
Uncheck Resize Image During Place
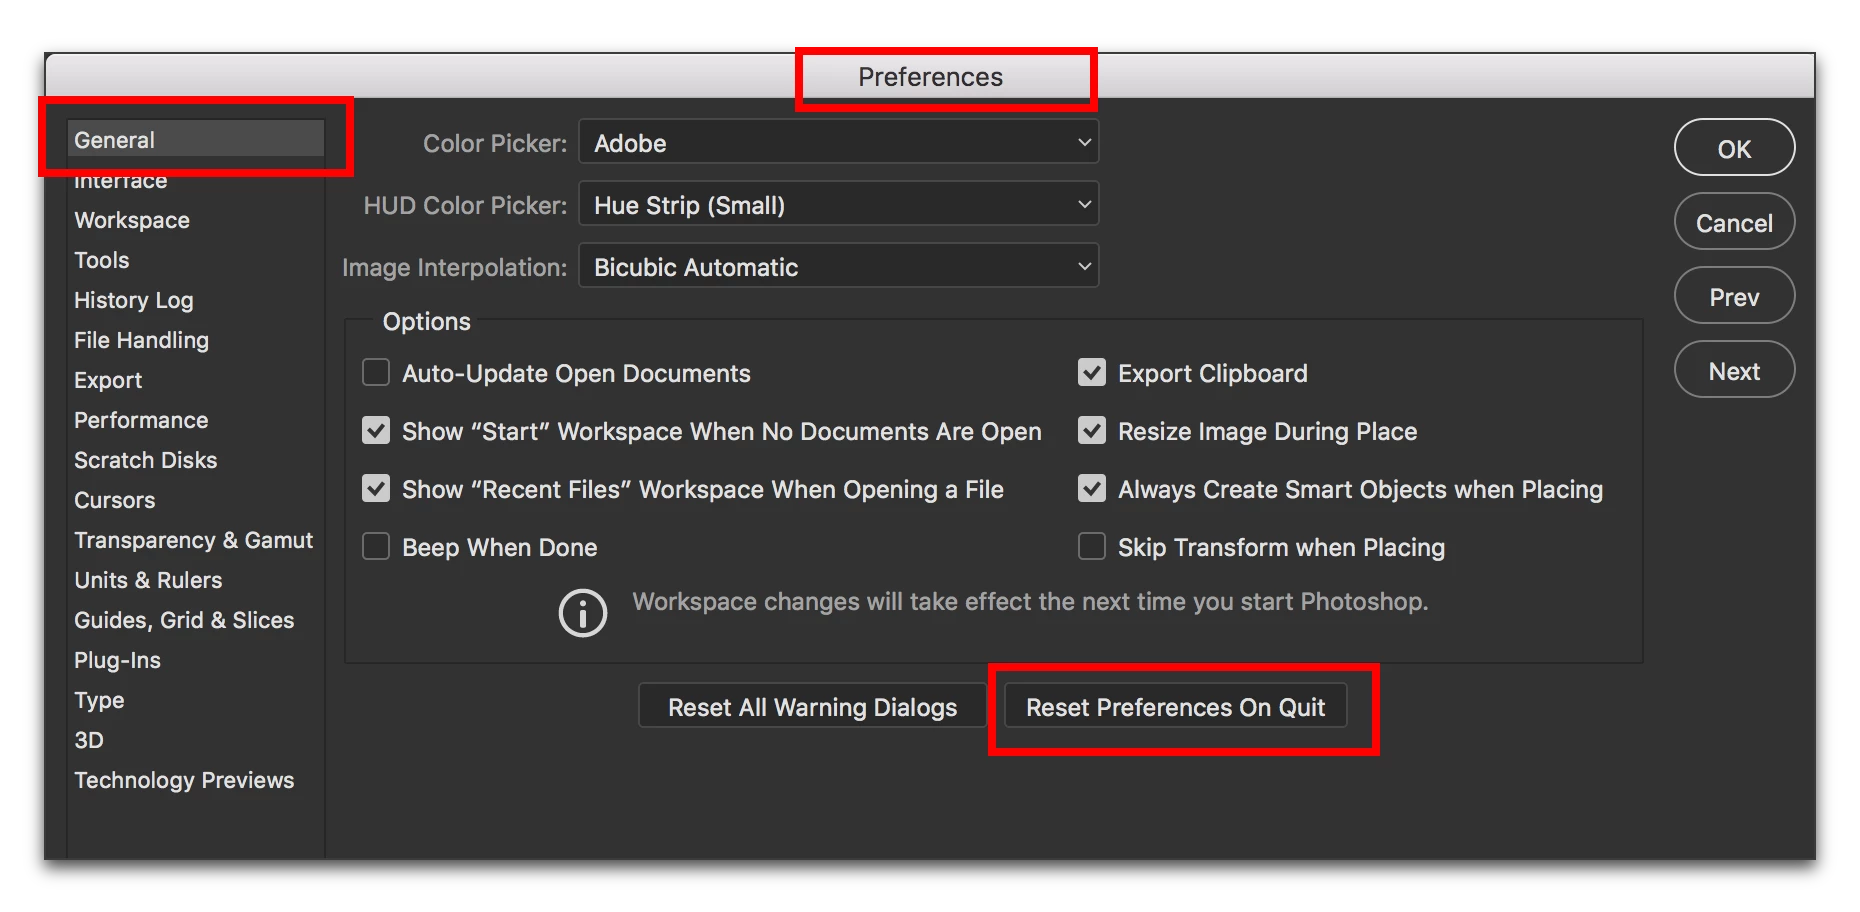click(x=1092, y=431)
